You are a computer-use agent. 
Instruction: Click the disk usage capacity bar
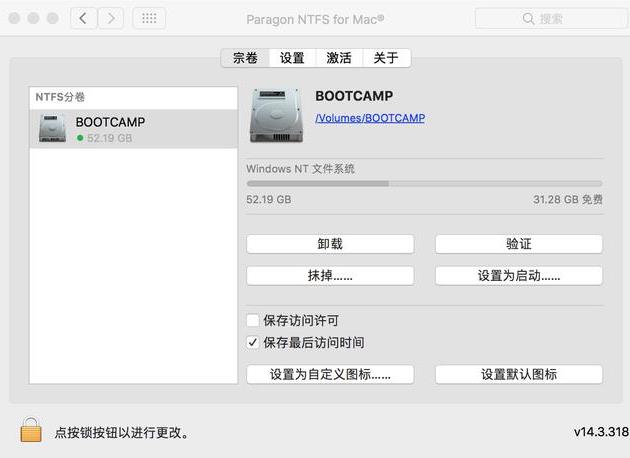424,183
